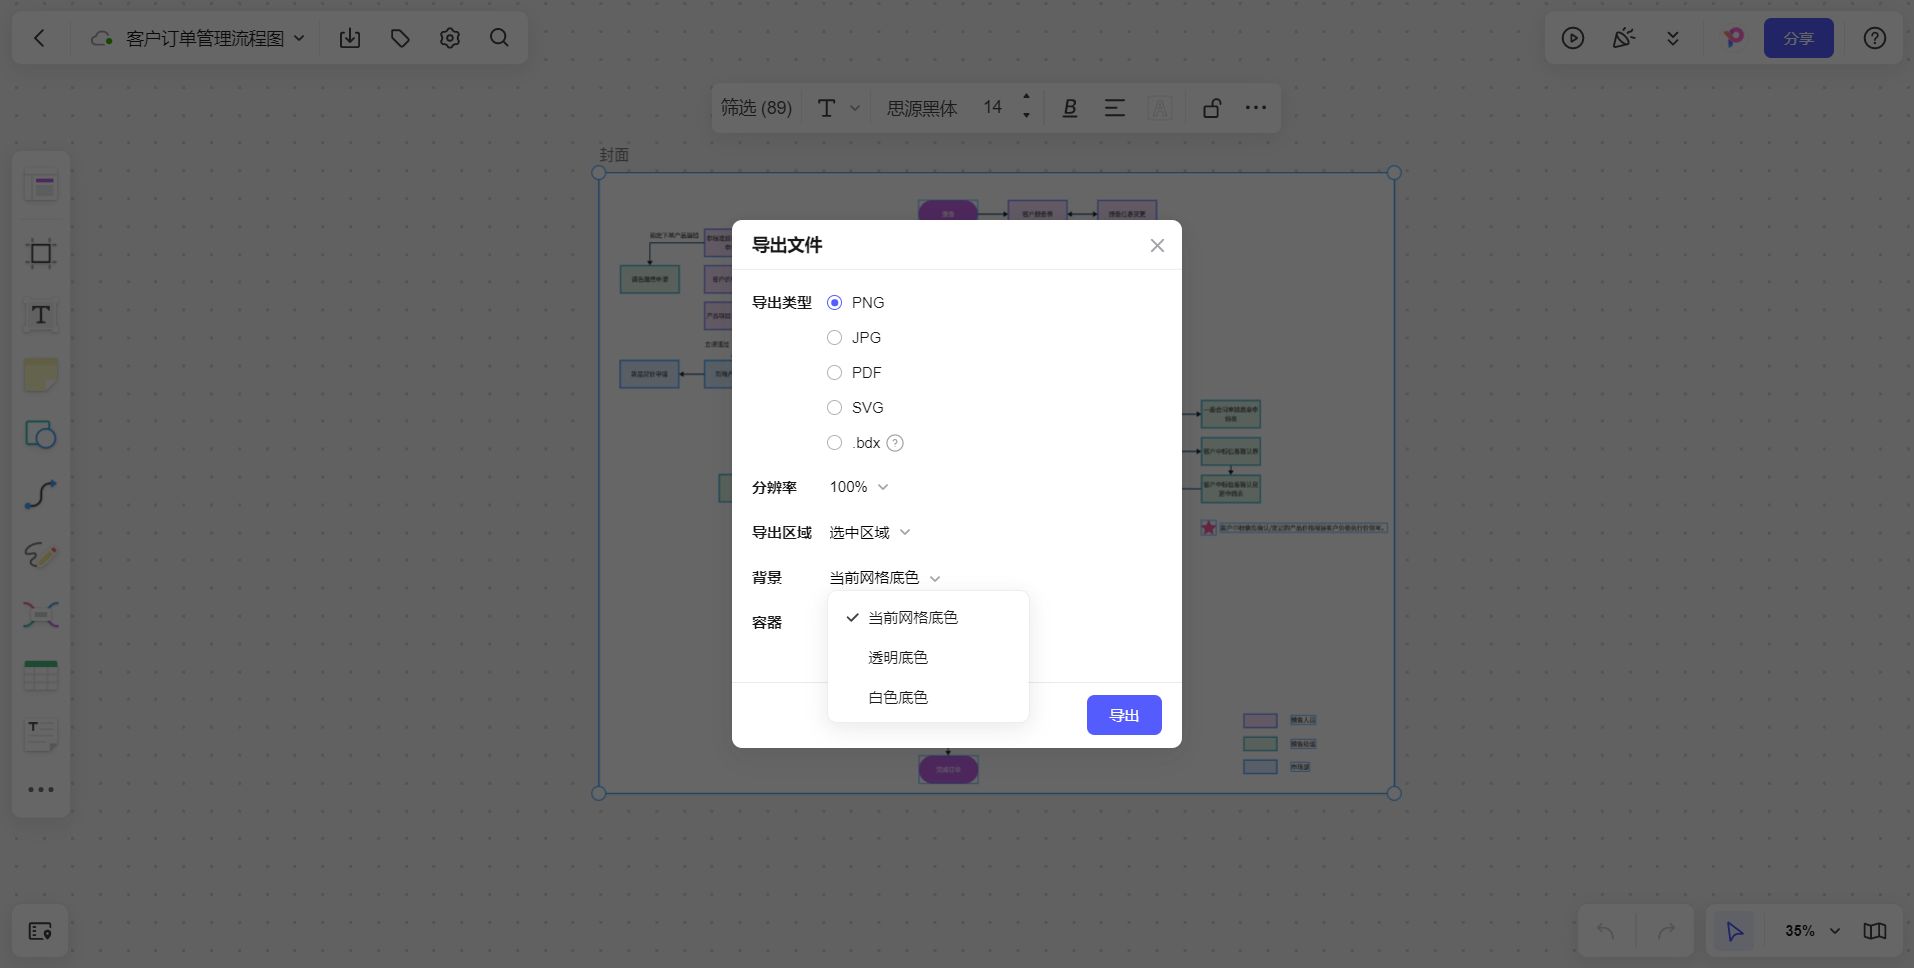This screenshot has width=1914, height=968.
Task: Click the 分享 button in top bar
Action: 1797,38
